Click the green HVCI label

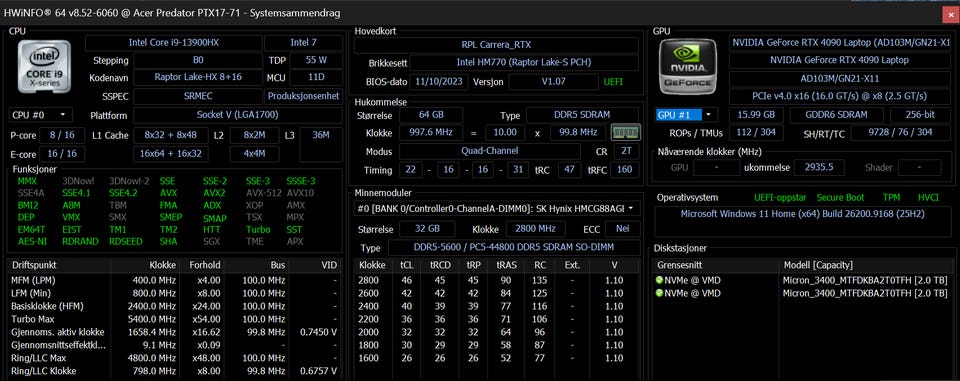(928, 197)
